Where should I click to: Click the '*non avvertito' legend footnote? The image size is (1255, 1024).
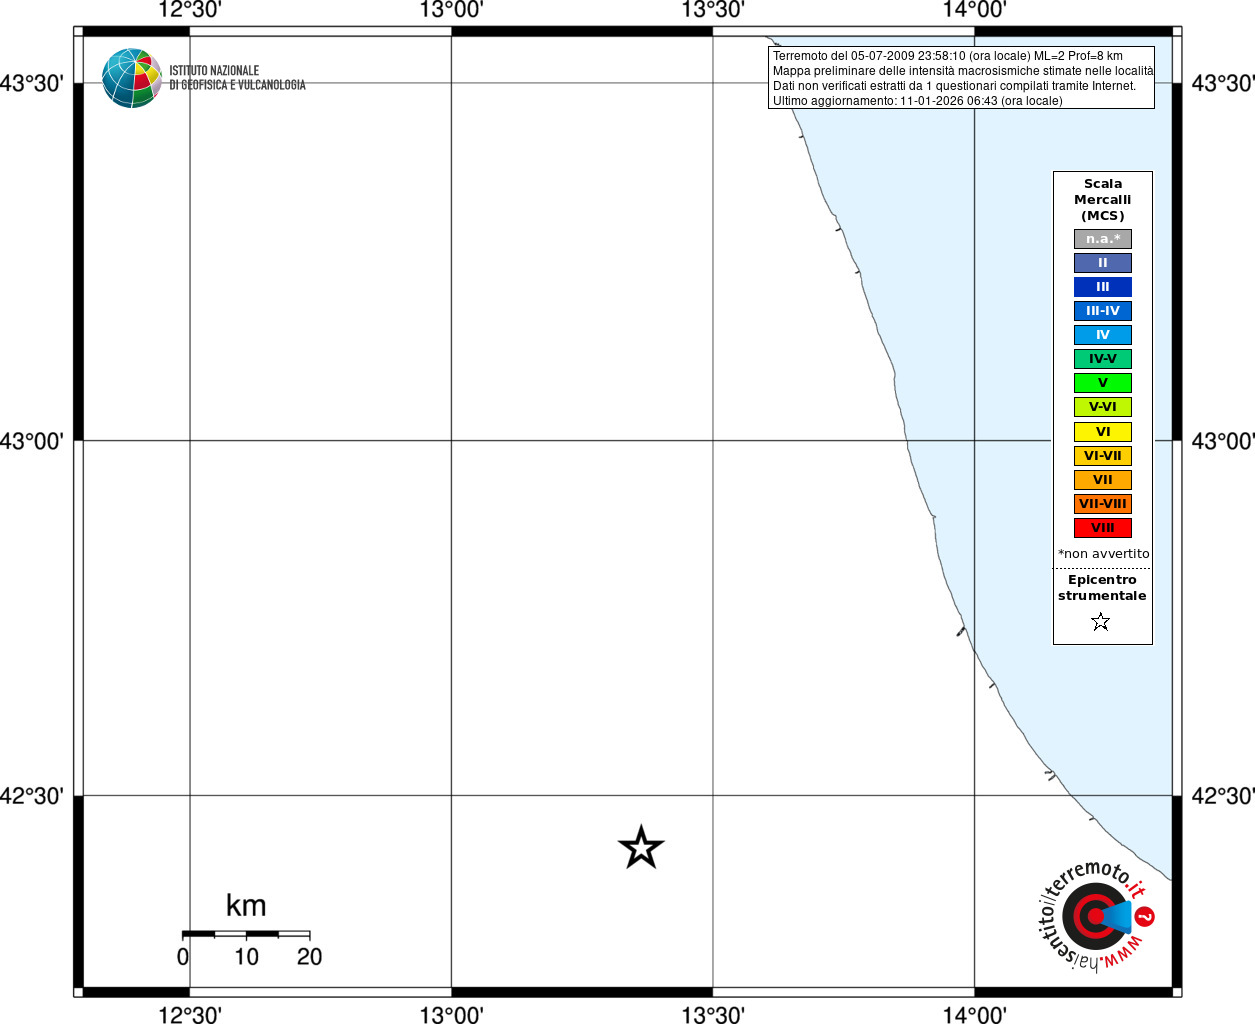tap(1104, 554)
